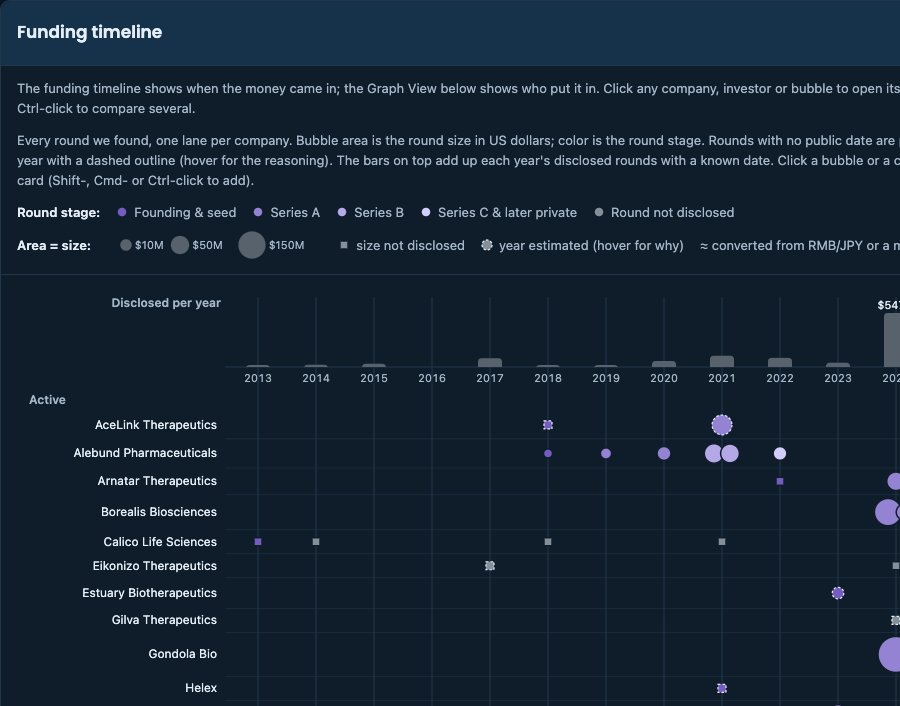900x706 pixels.
Task: Open the Helex company label
Action: [x=201, y=688]
